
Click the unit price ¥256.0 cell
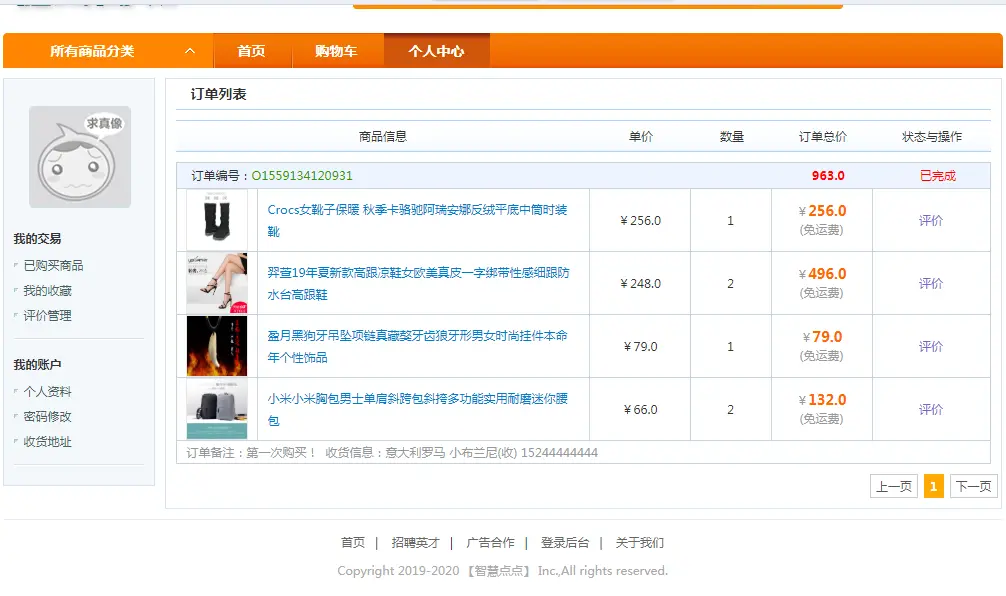[640, 220]
